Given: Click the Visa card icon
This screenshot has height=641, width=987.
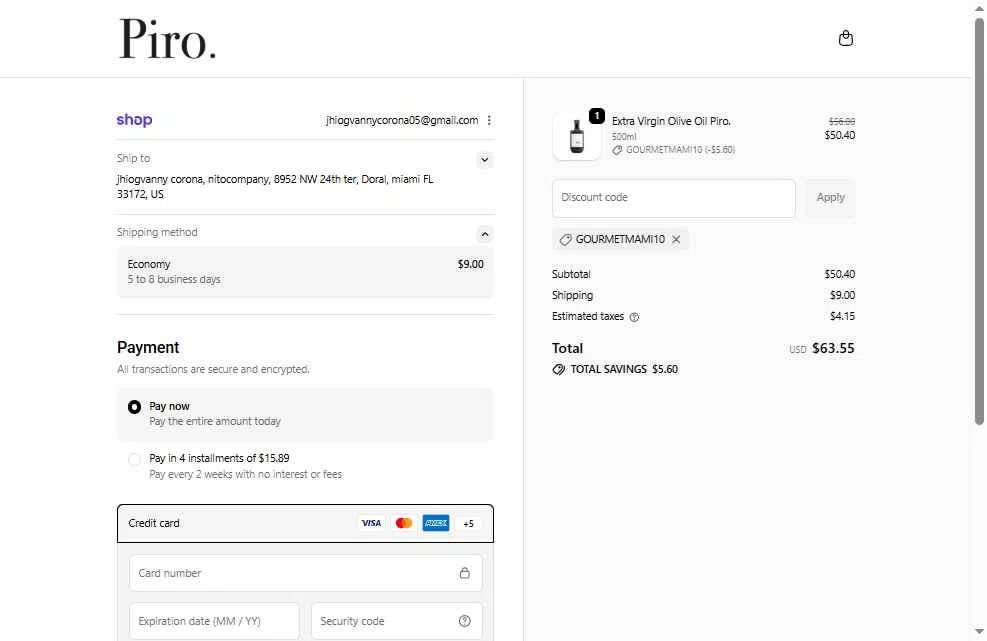Looking at the screenshot, I should click(371, 523).
